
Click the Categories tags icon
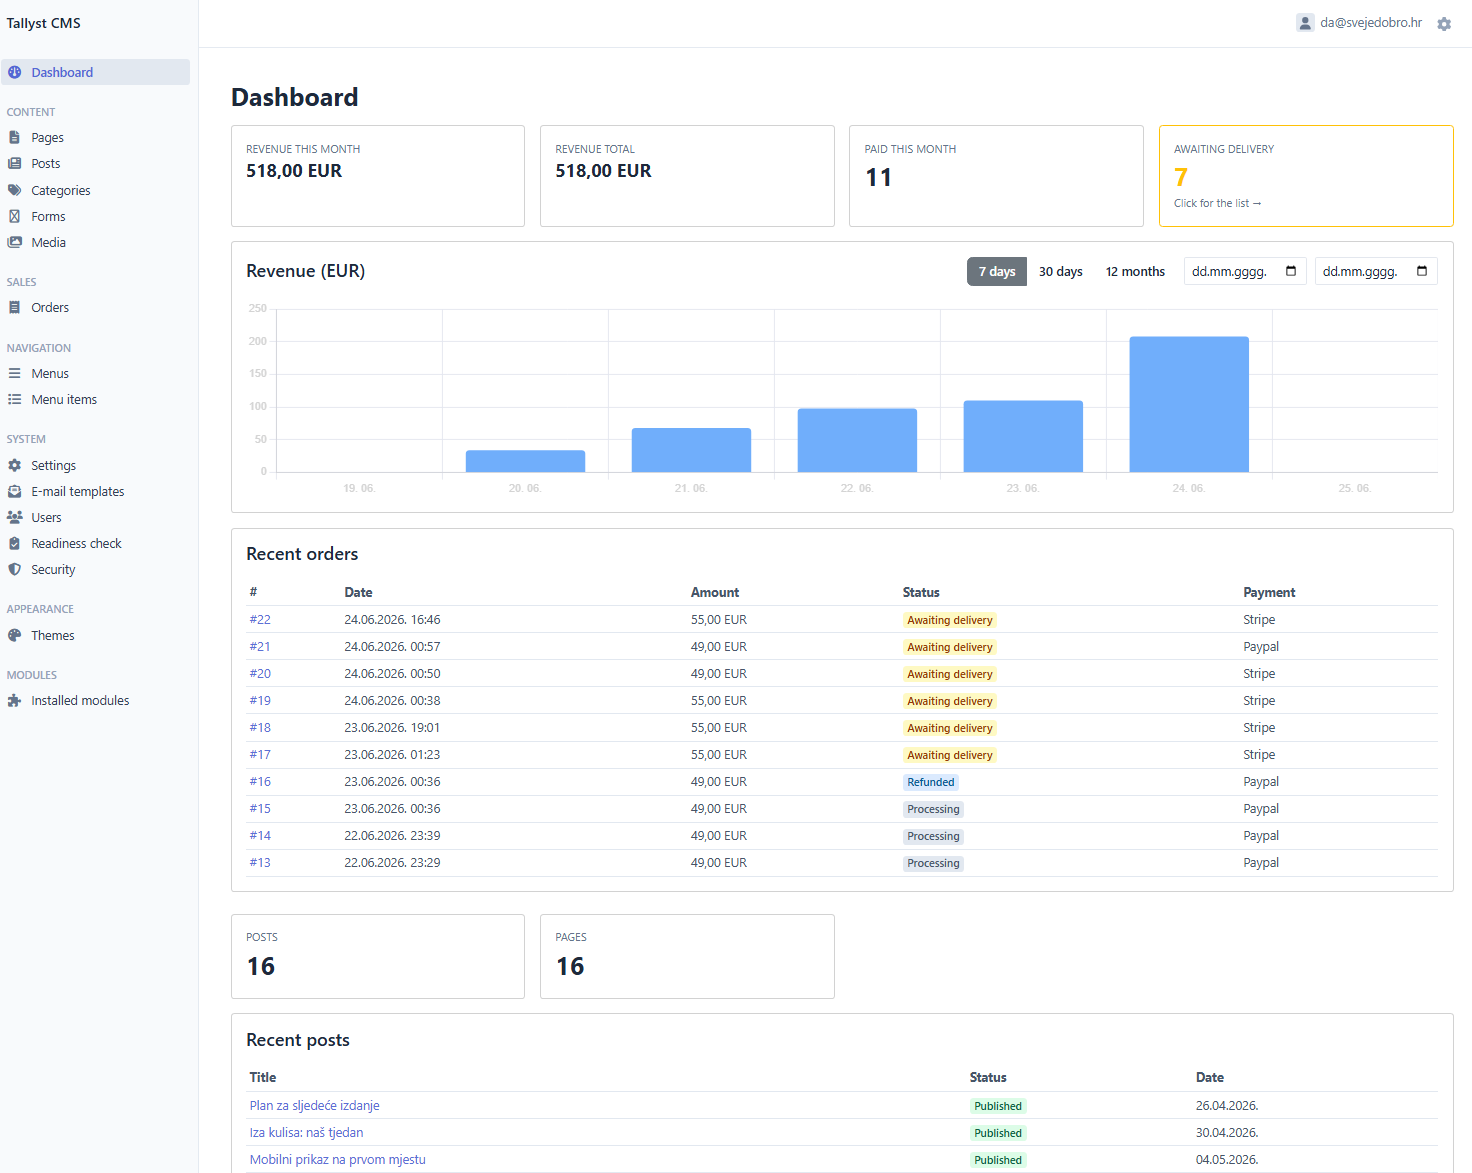point(14,190)
